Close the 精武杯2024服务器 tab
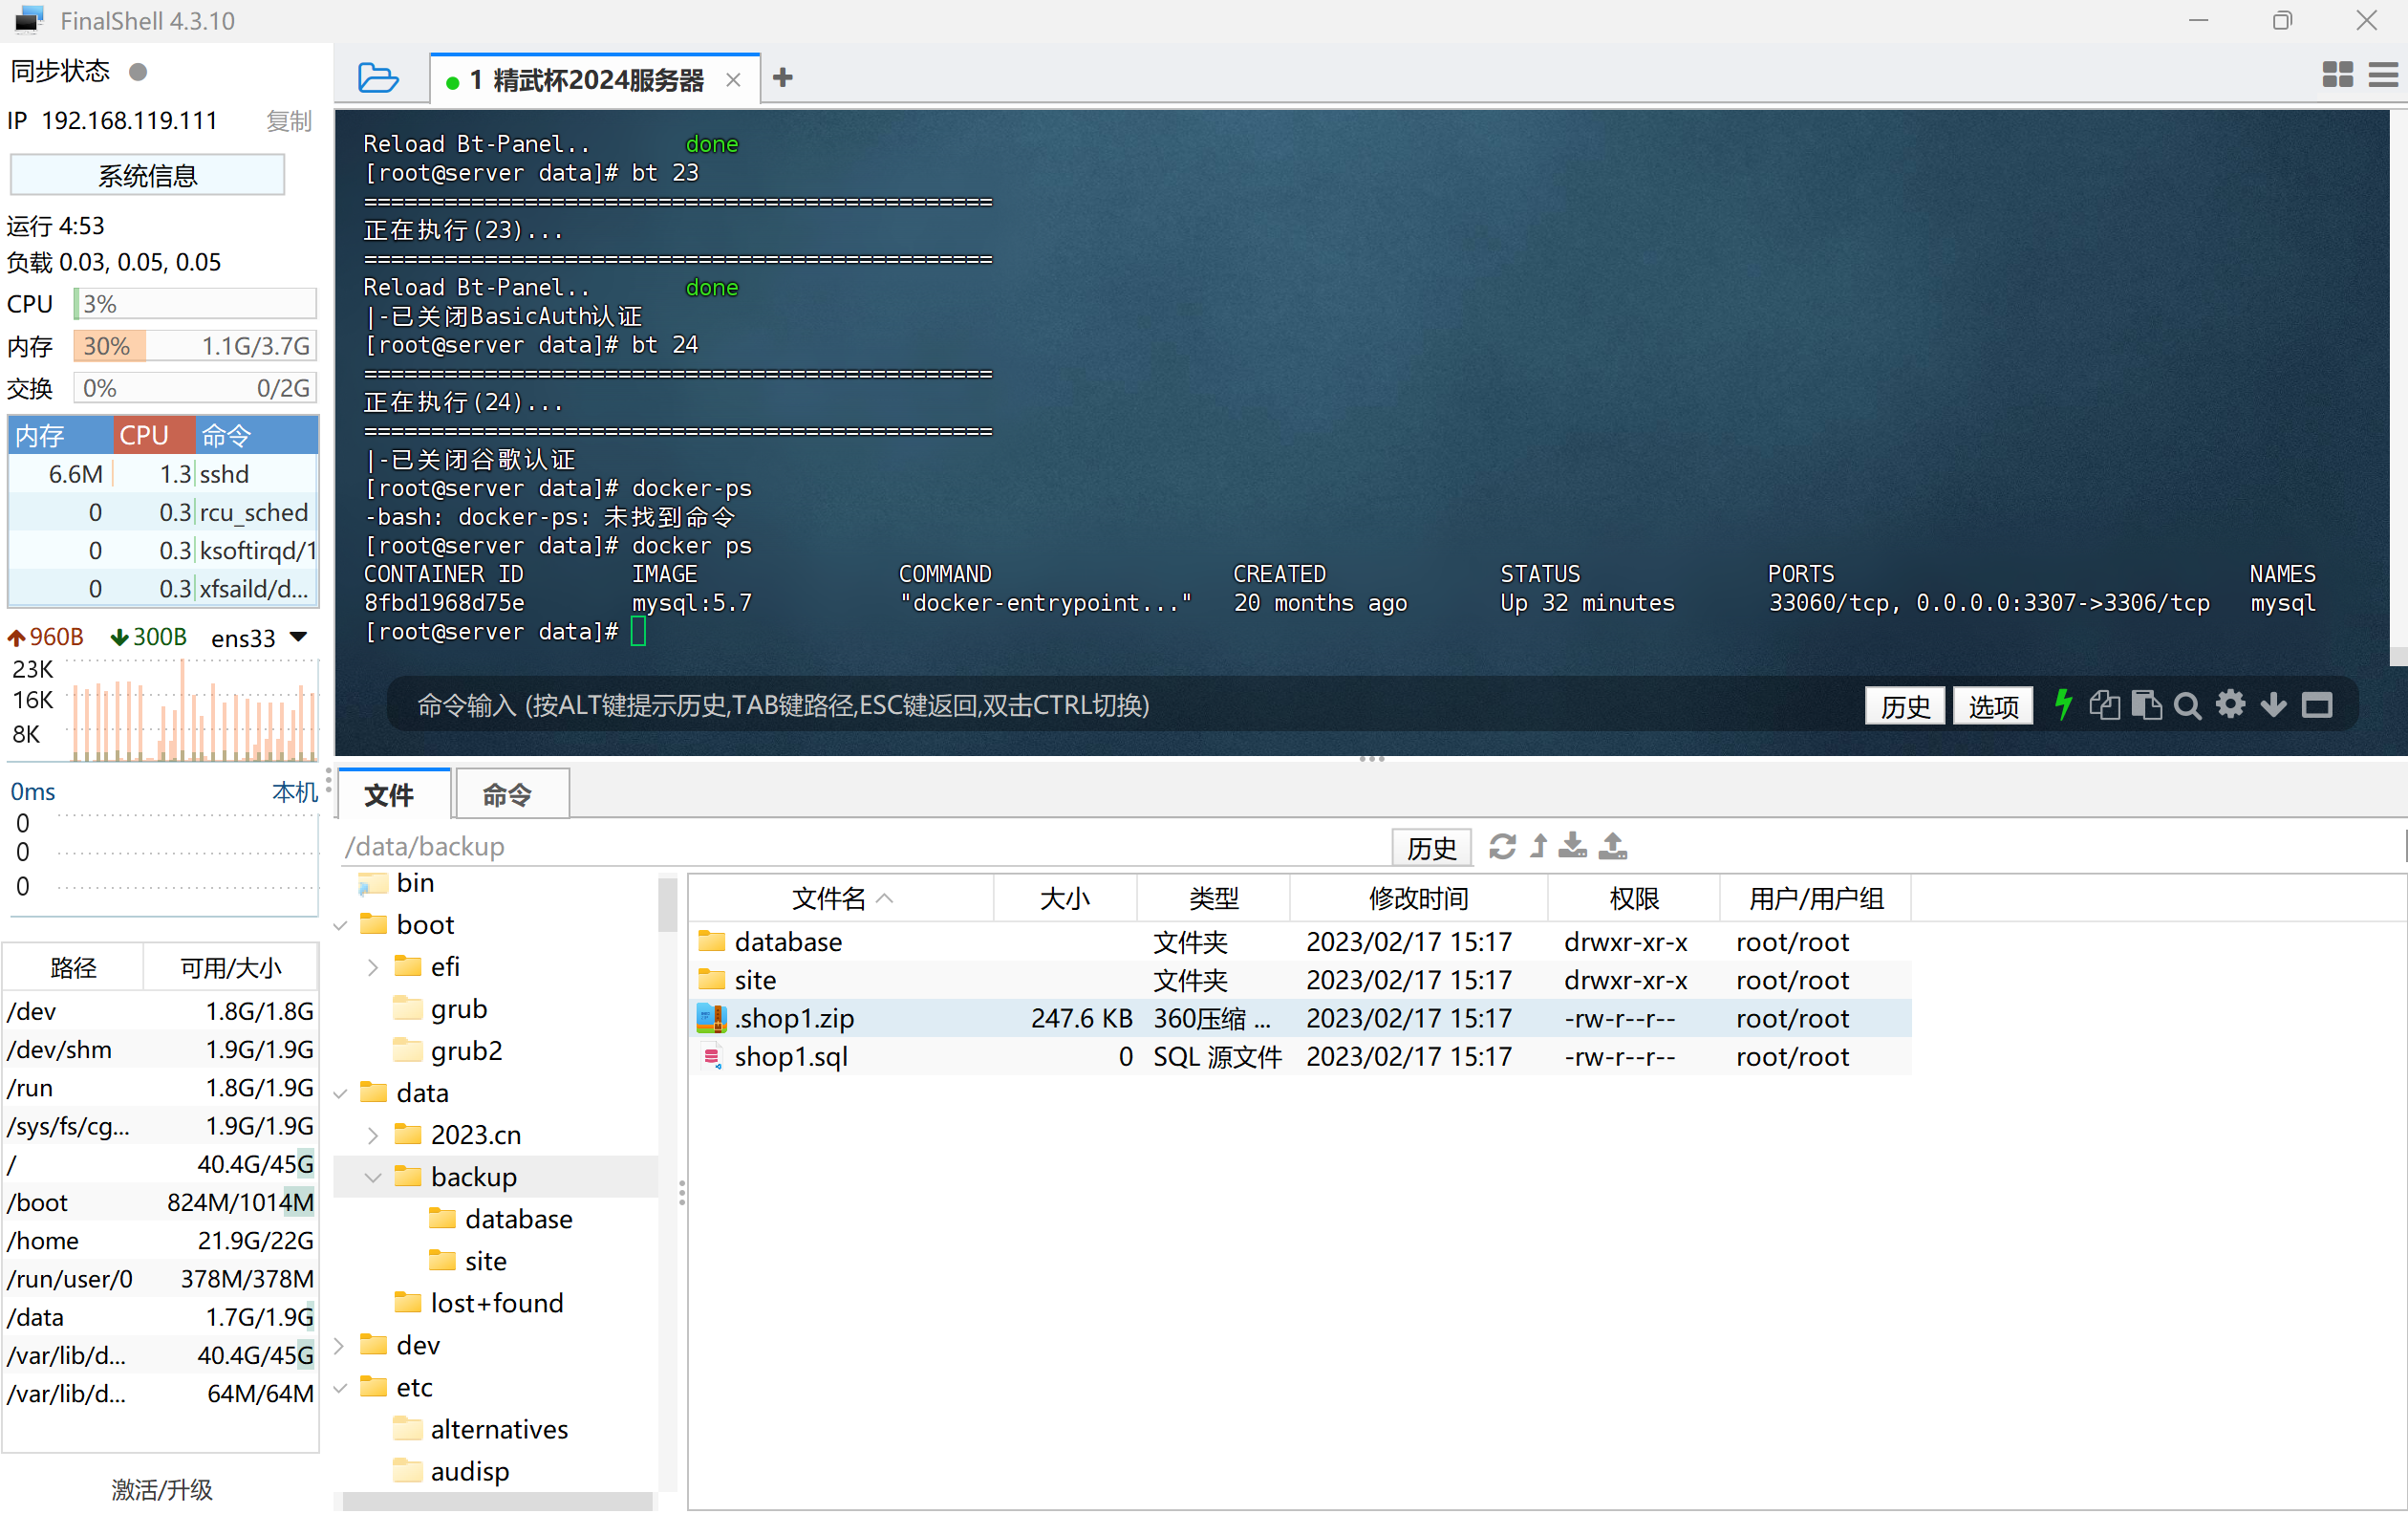The width and height of the screenshot is (2408, 1514). [733, 80]
